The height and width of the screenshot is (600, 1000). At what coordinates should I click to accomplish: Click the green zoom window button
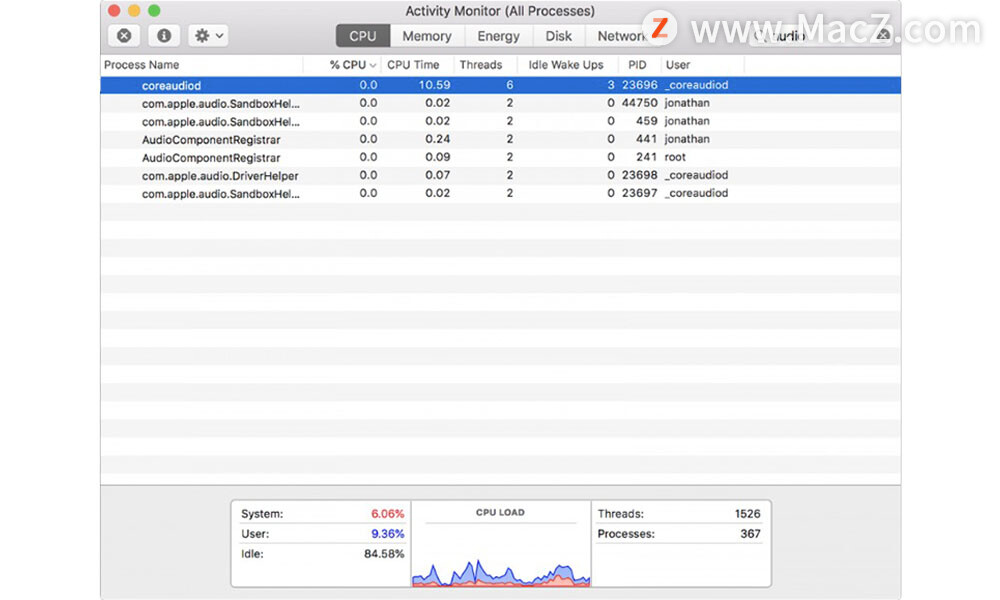[154, 11]
